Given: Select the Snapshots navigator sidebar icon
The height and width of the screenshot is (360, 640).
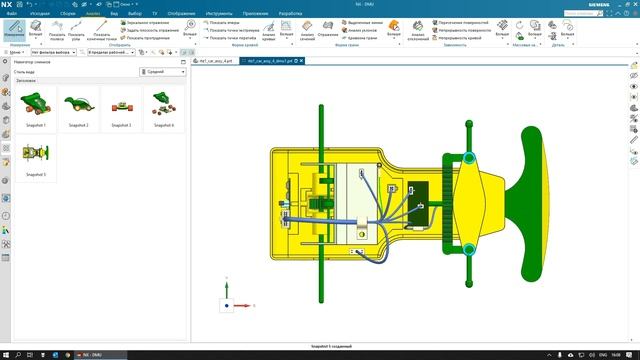Looking at the screenshot, I should [6, 148].
